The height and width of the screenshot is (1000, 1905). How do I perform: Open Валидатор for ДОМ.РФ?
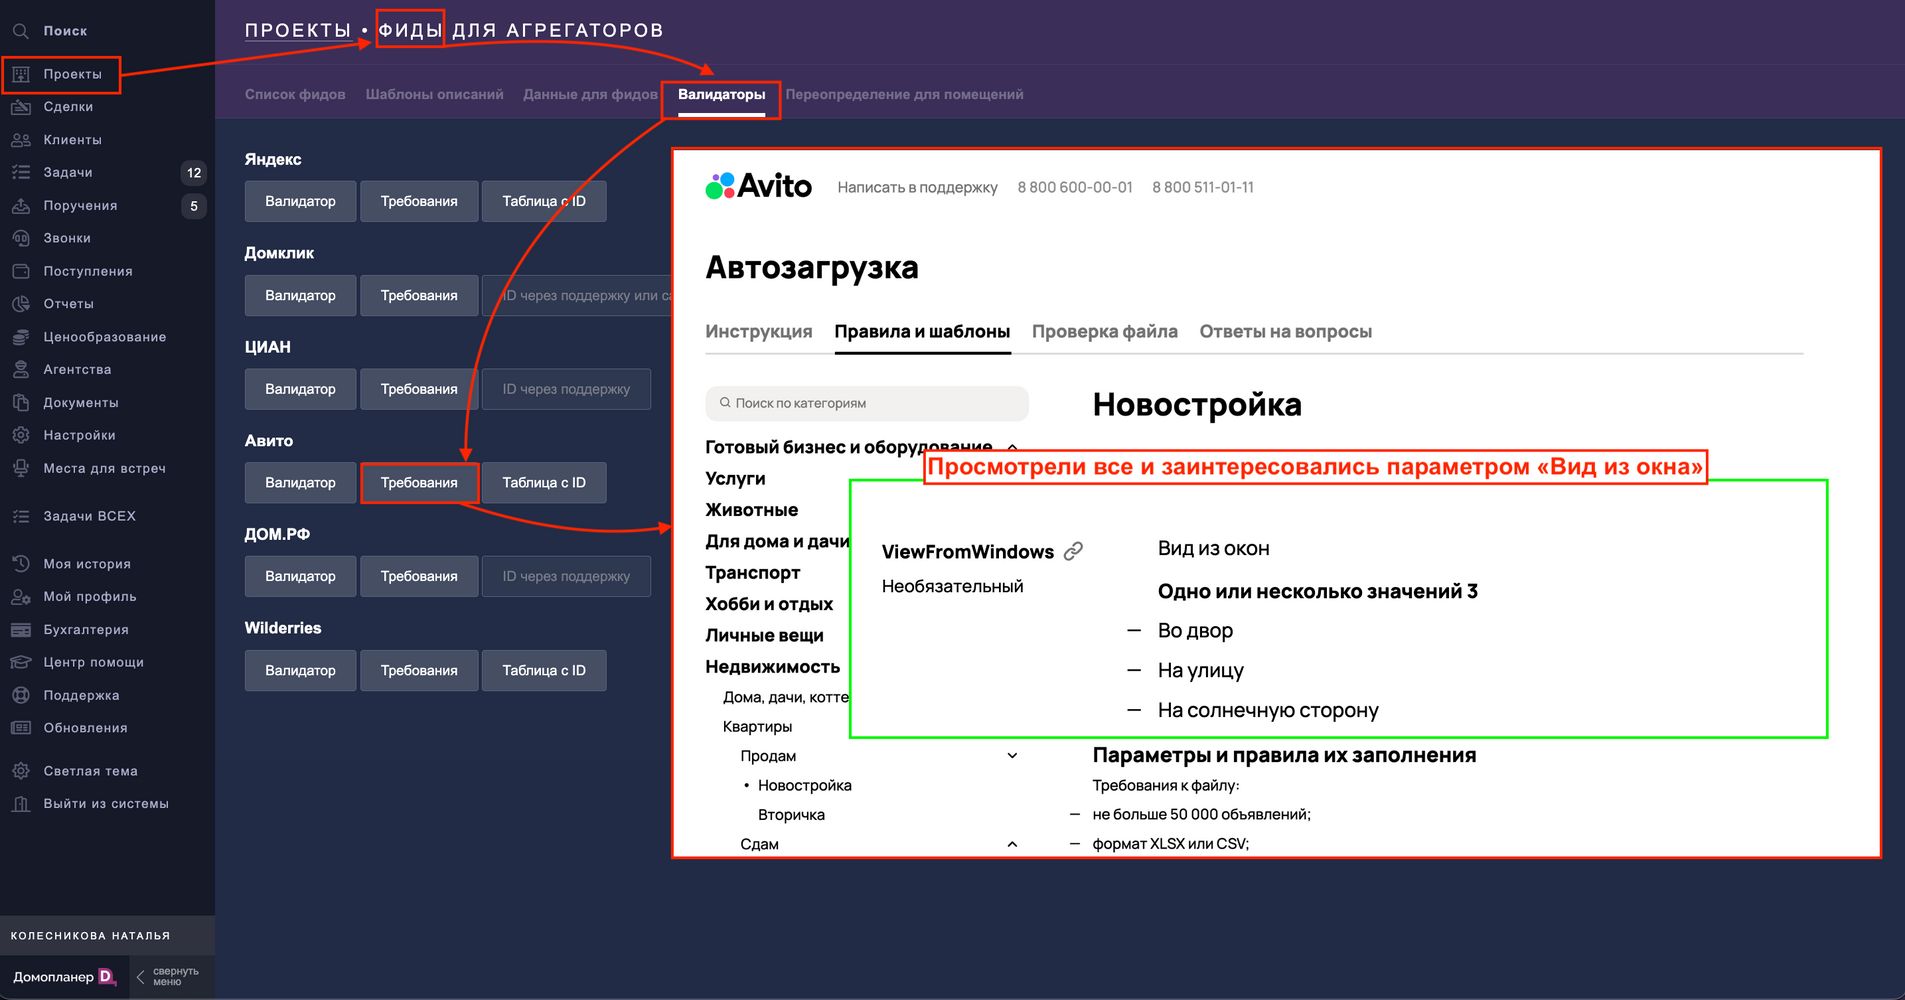300,576
